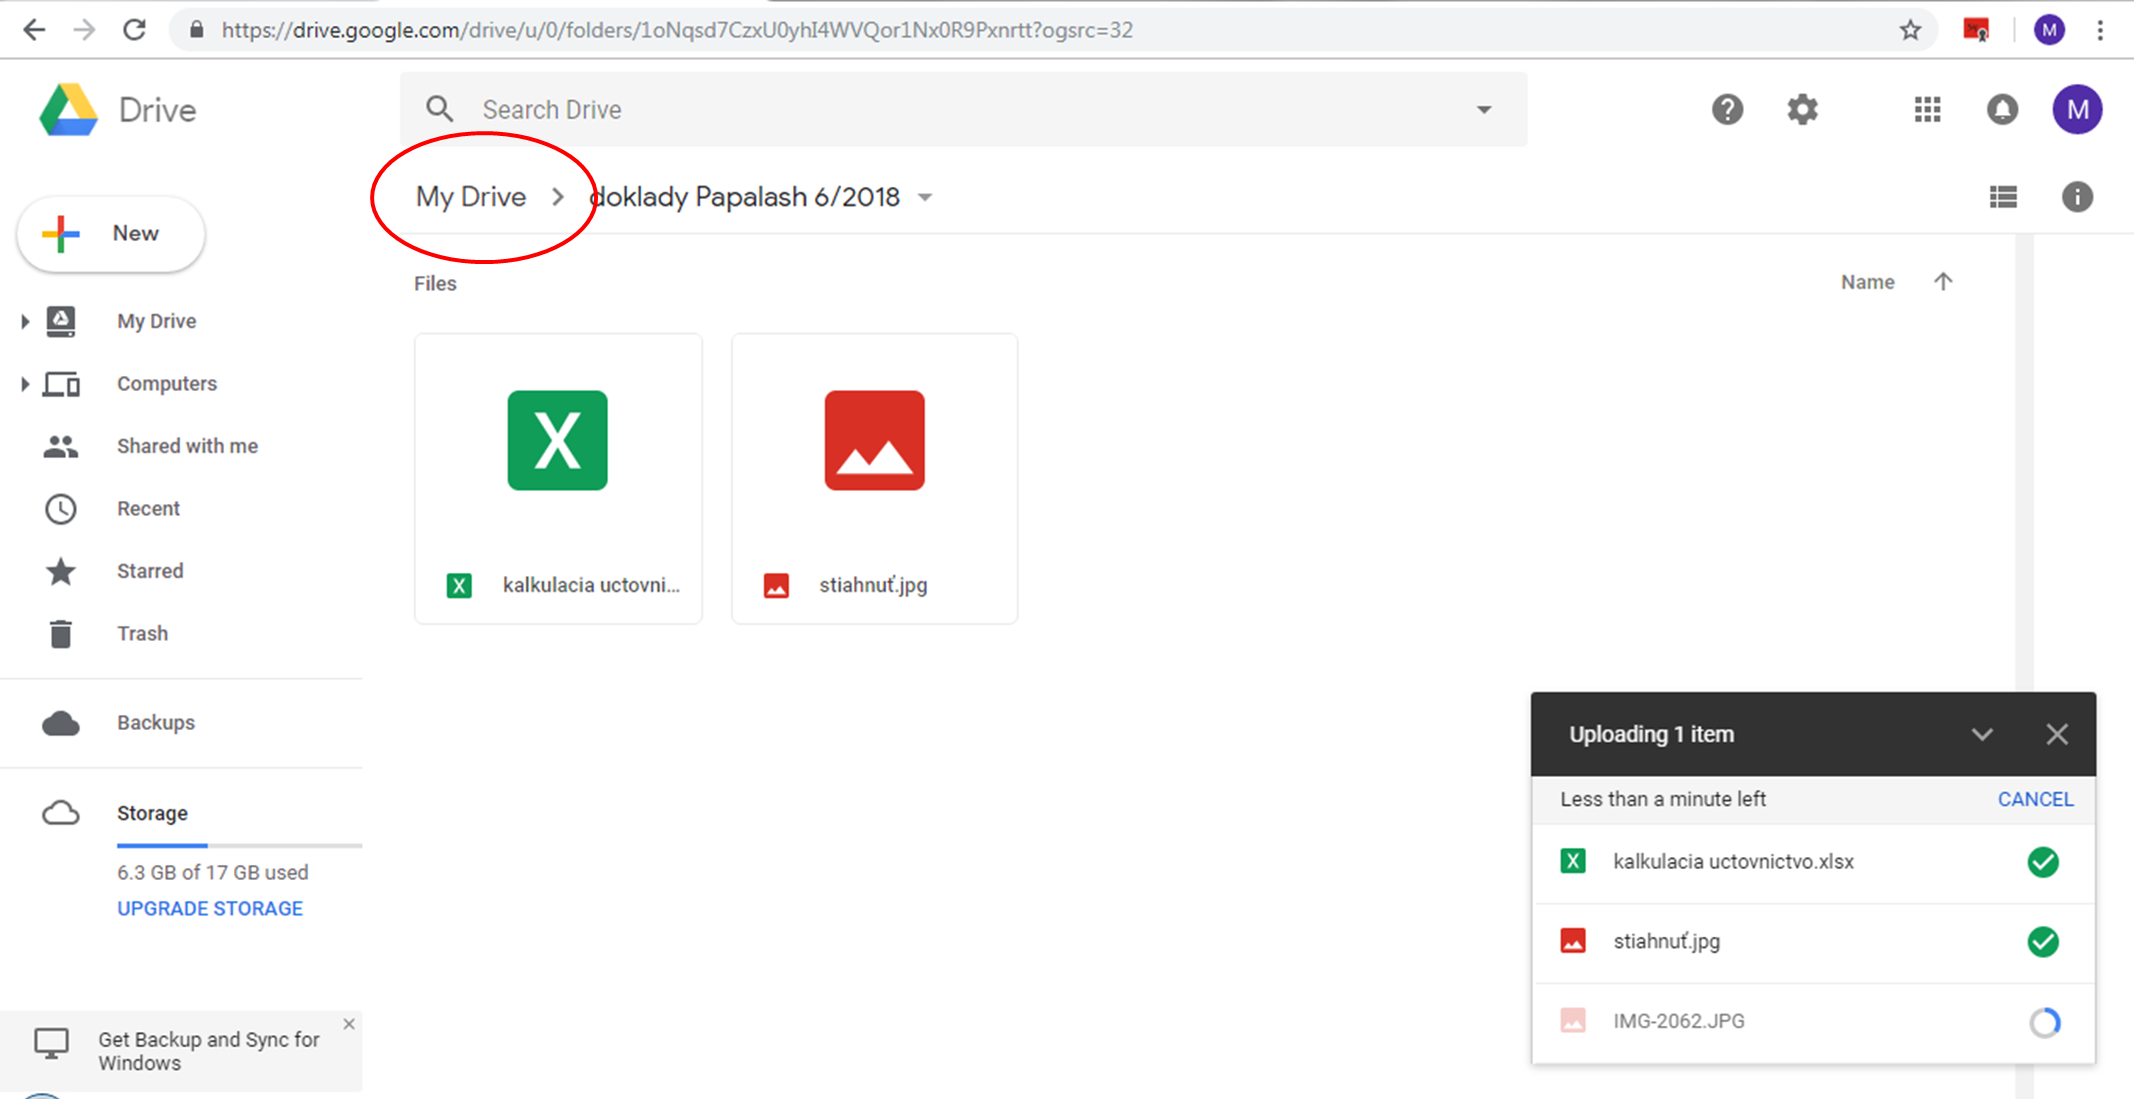Screen dimensions: 2134x1099
Task: Go to My Drive in breadcrumb
Action: point(471,197)
